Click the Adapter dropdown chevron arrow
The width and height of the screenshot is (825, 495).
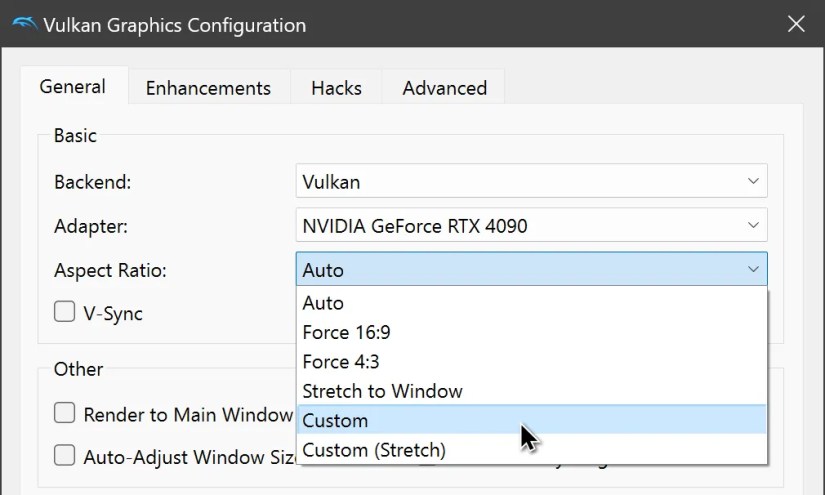point(752,226)
